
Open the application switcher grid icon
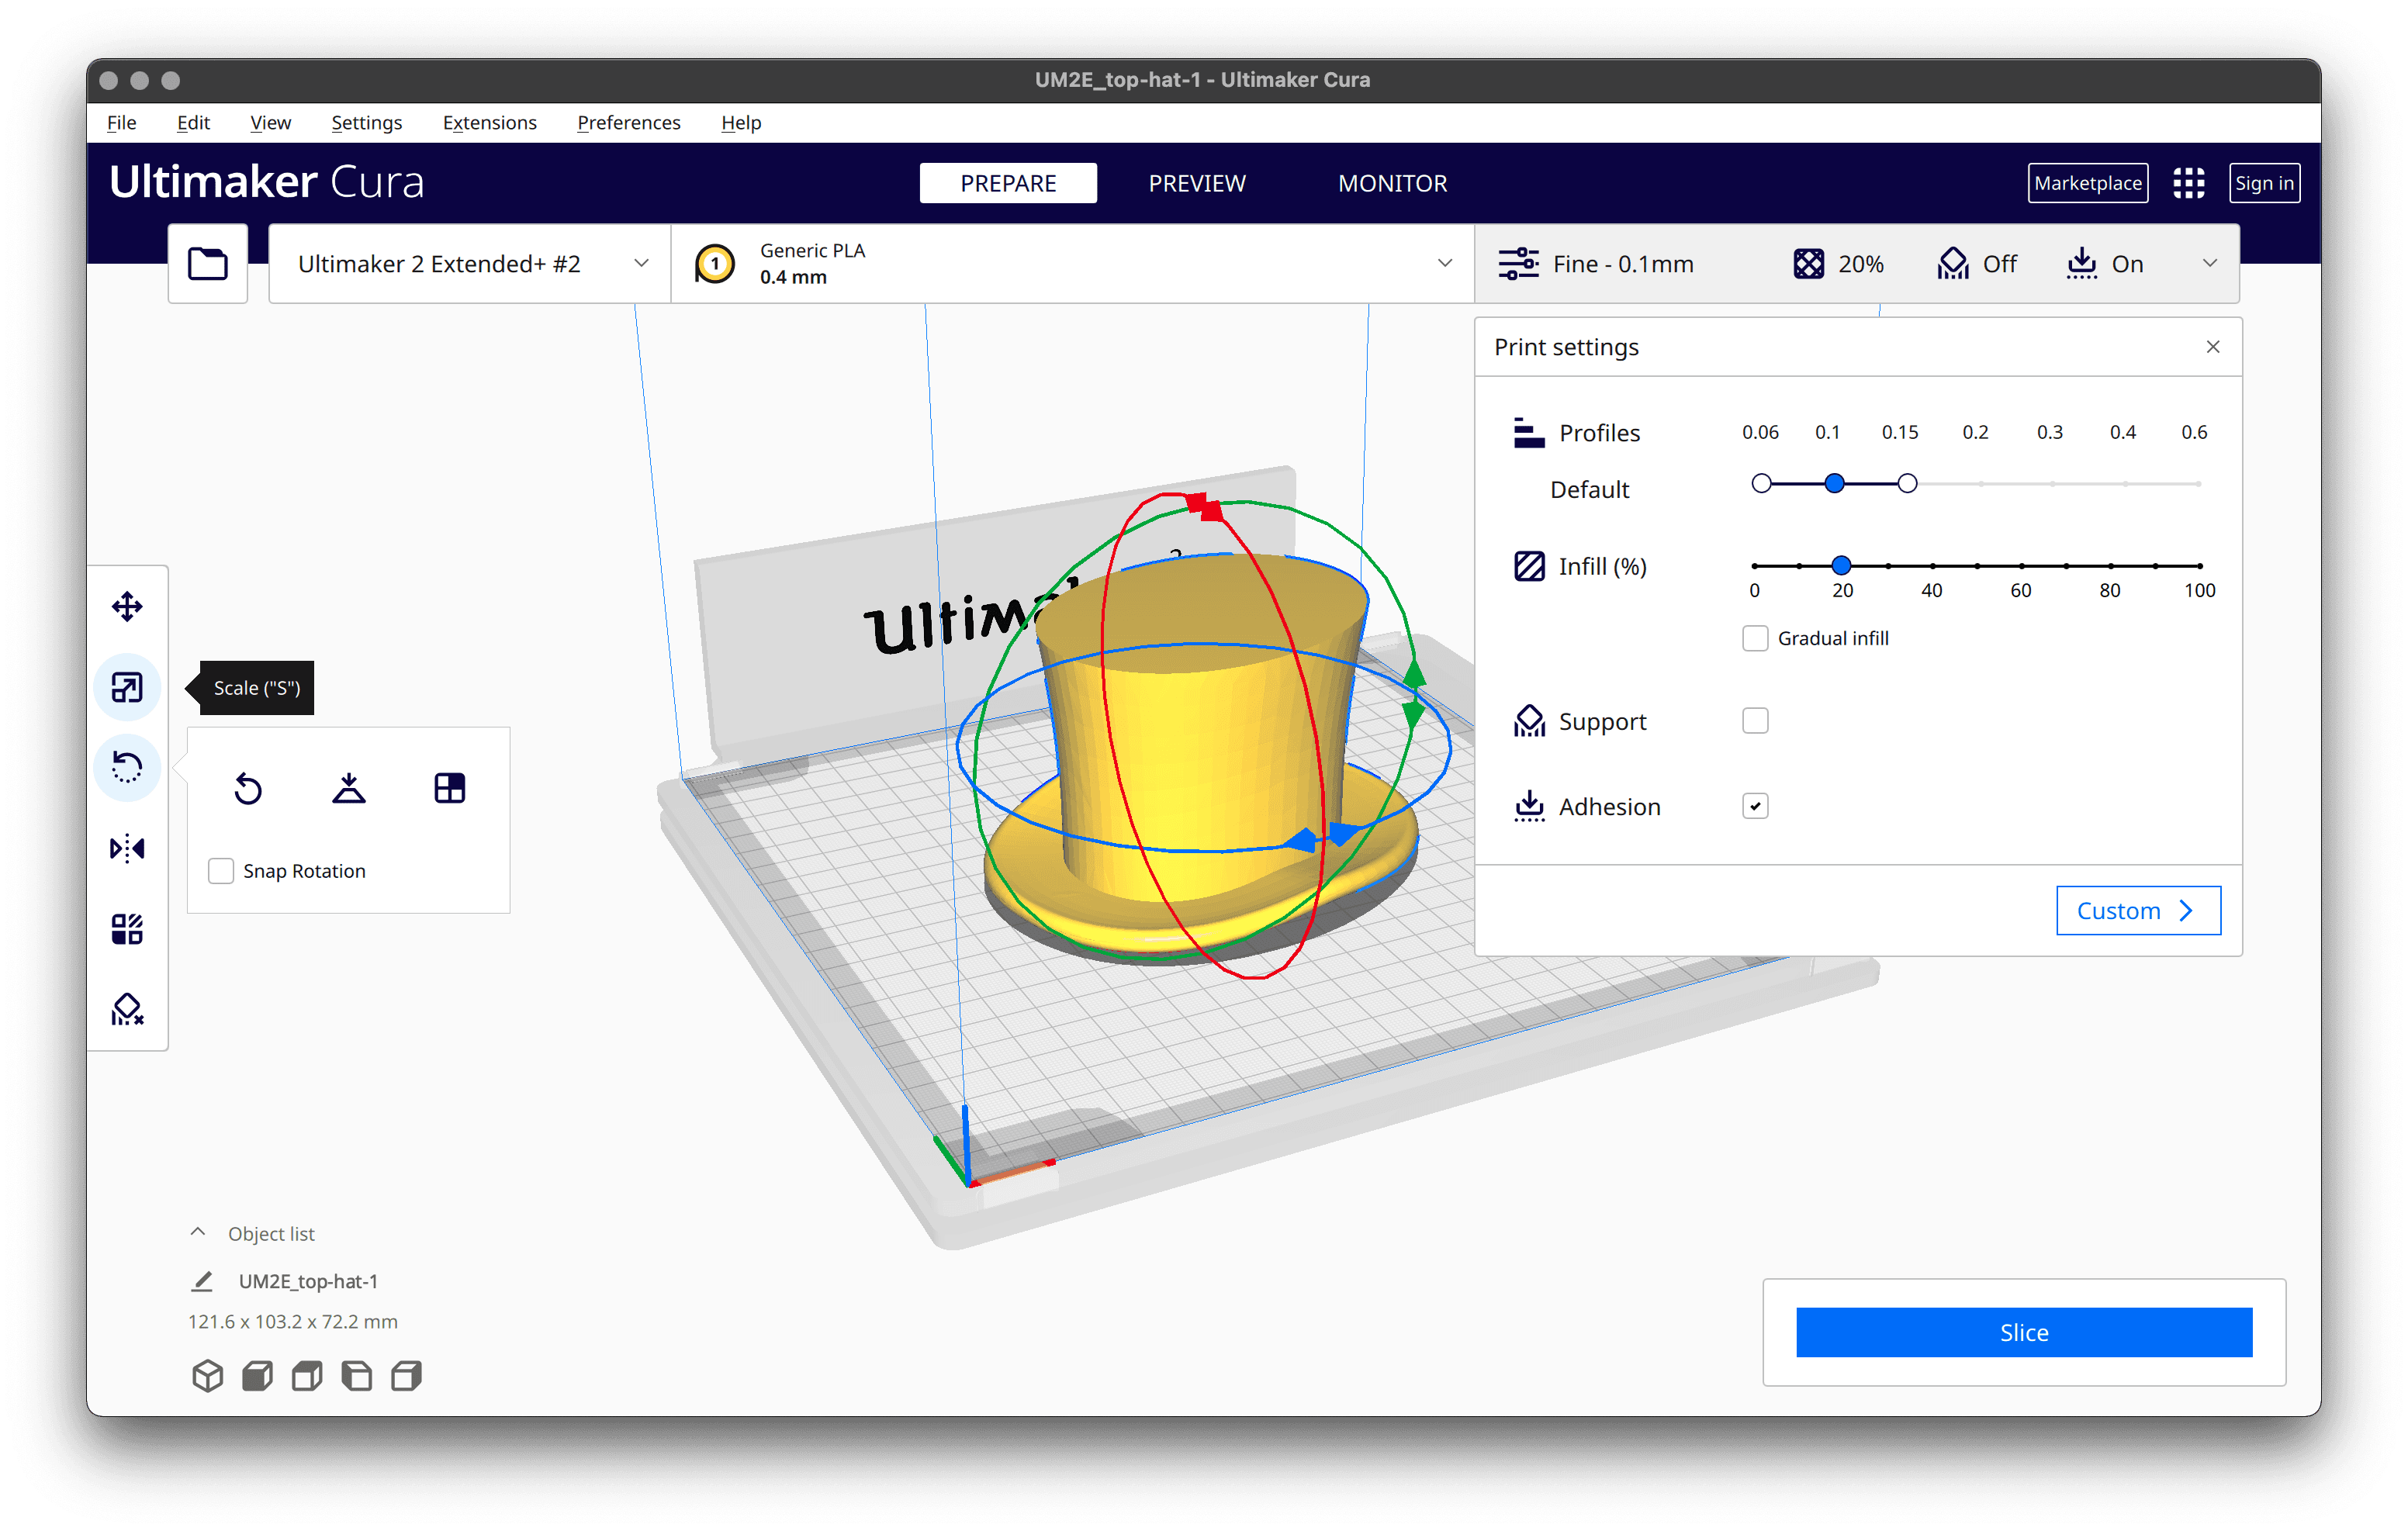click(2188, 183)
